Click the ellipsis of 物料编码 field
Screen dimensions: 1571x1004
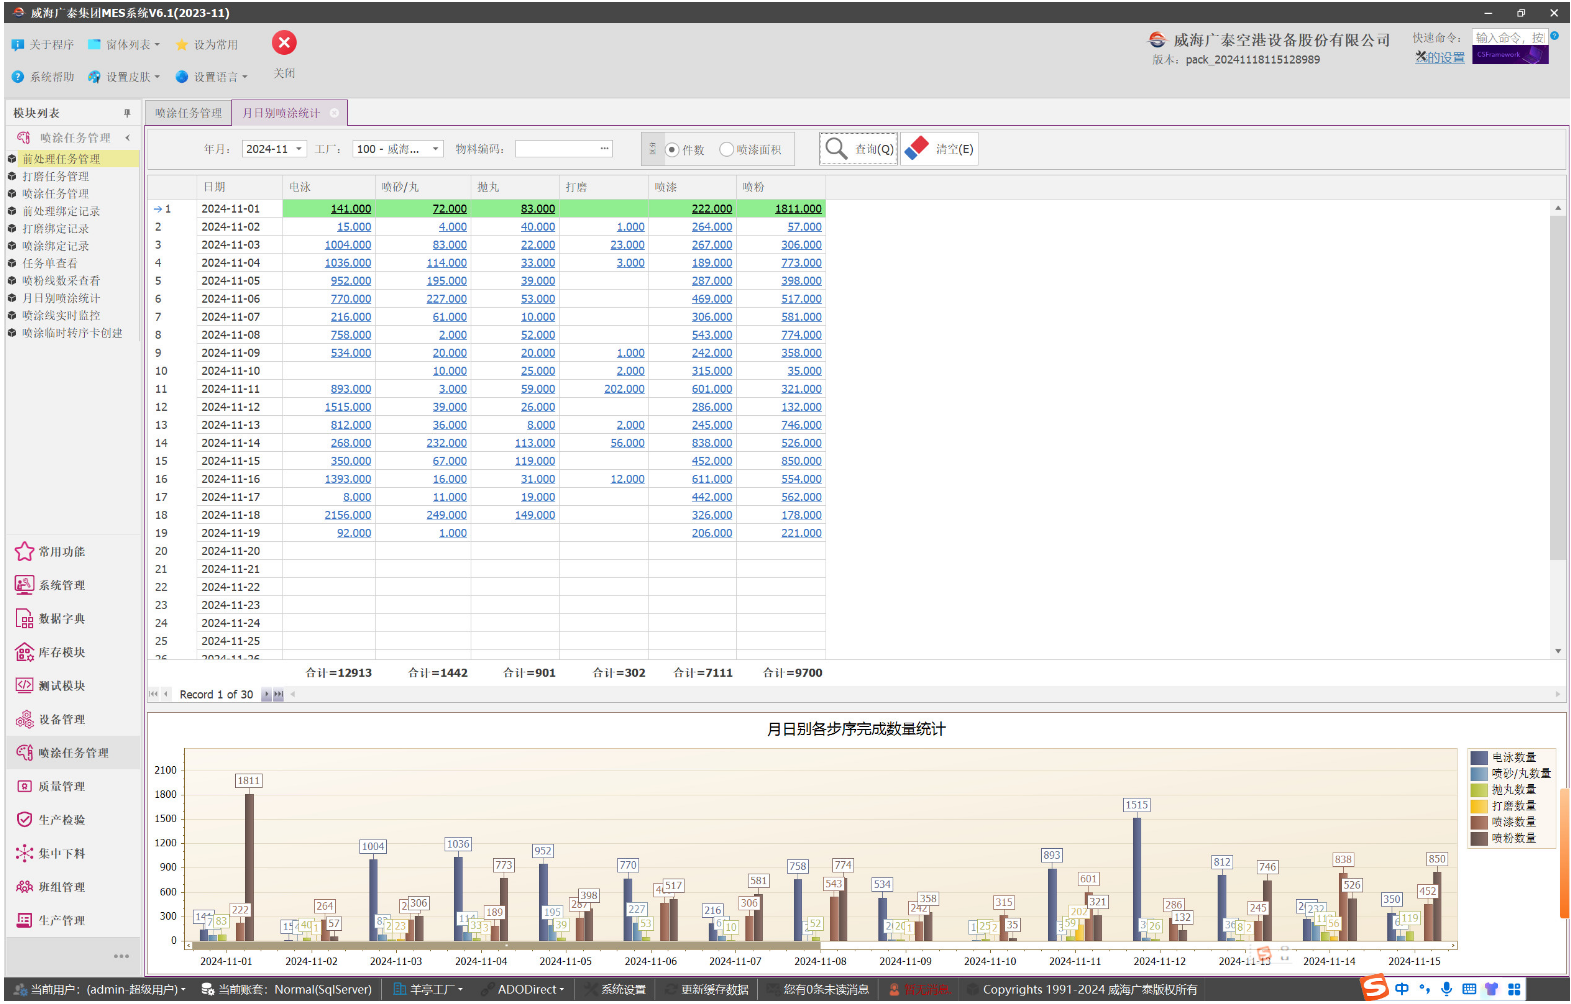[x=604, y=149]
